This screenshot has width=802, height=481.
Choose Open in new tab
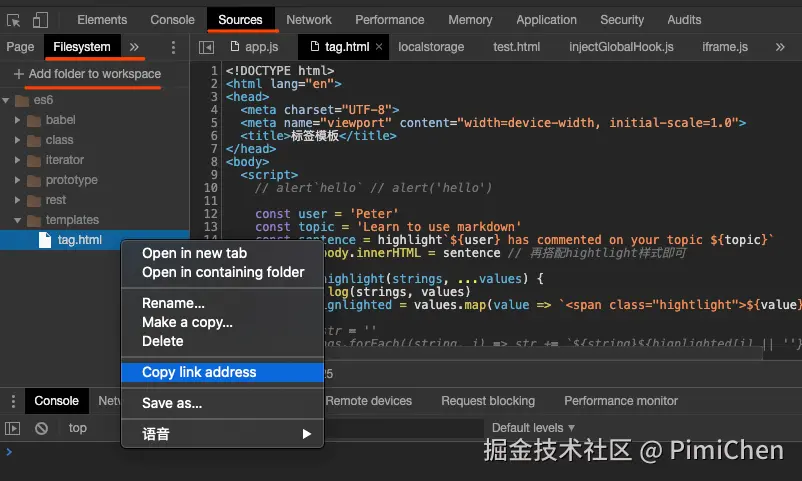pos(222,253)
